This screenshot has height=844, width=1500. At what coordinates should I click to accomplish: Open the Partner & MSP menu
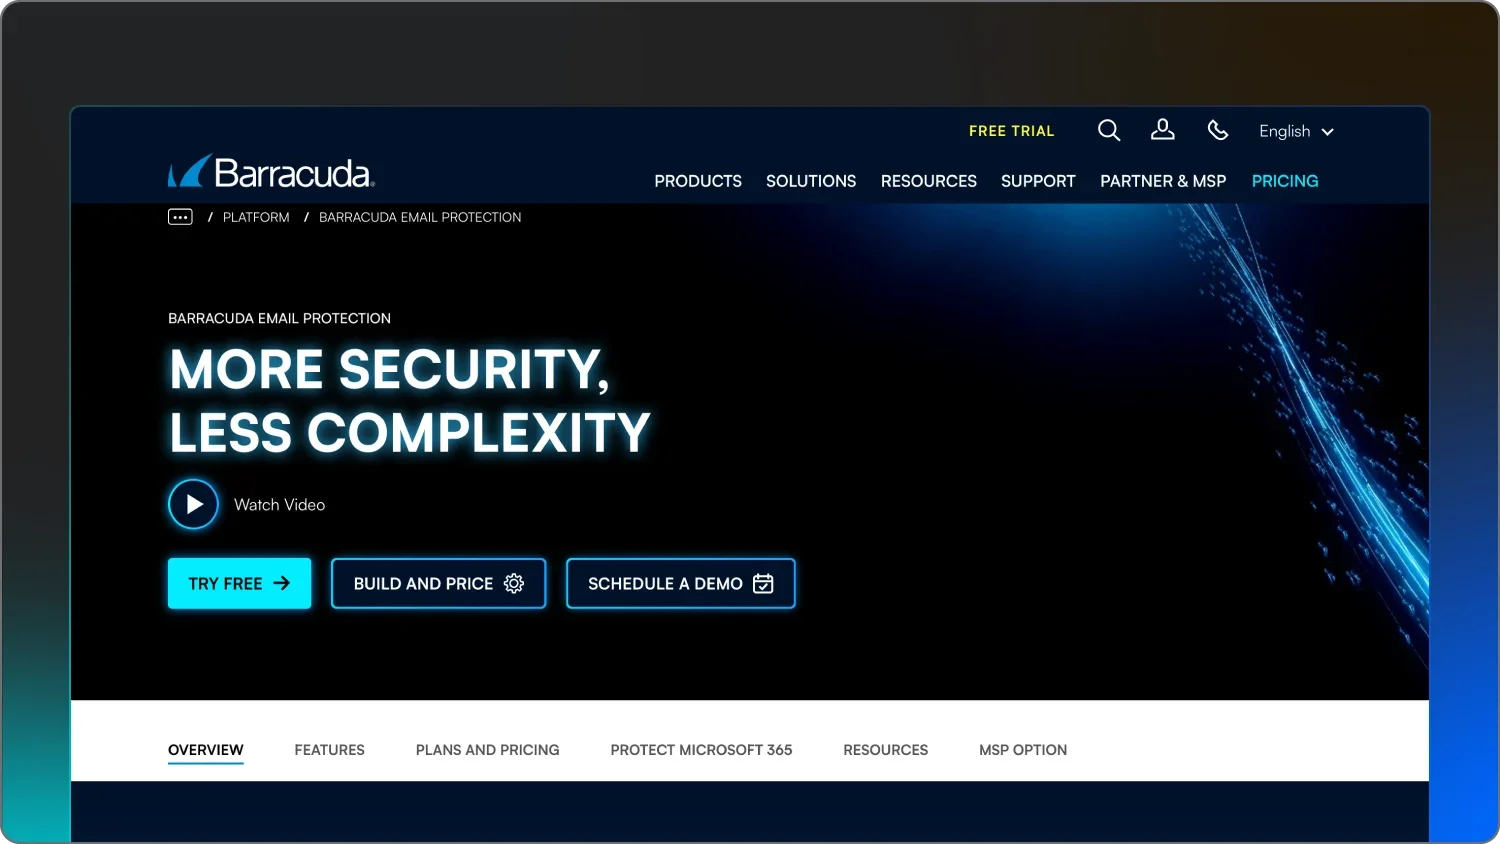(1163, 181)
